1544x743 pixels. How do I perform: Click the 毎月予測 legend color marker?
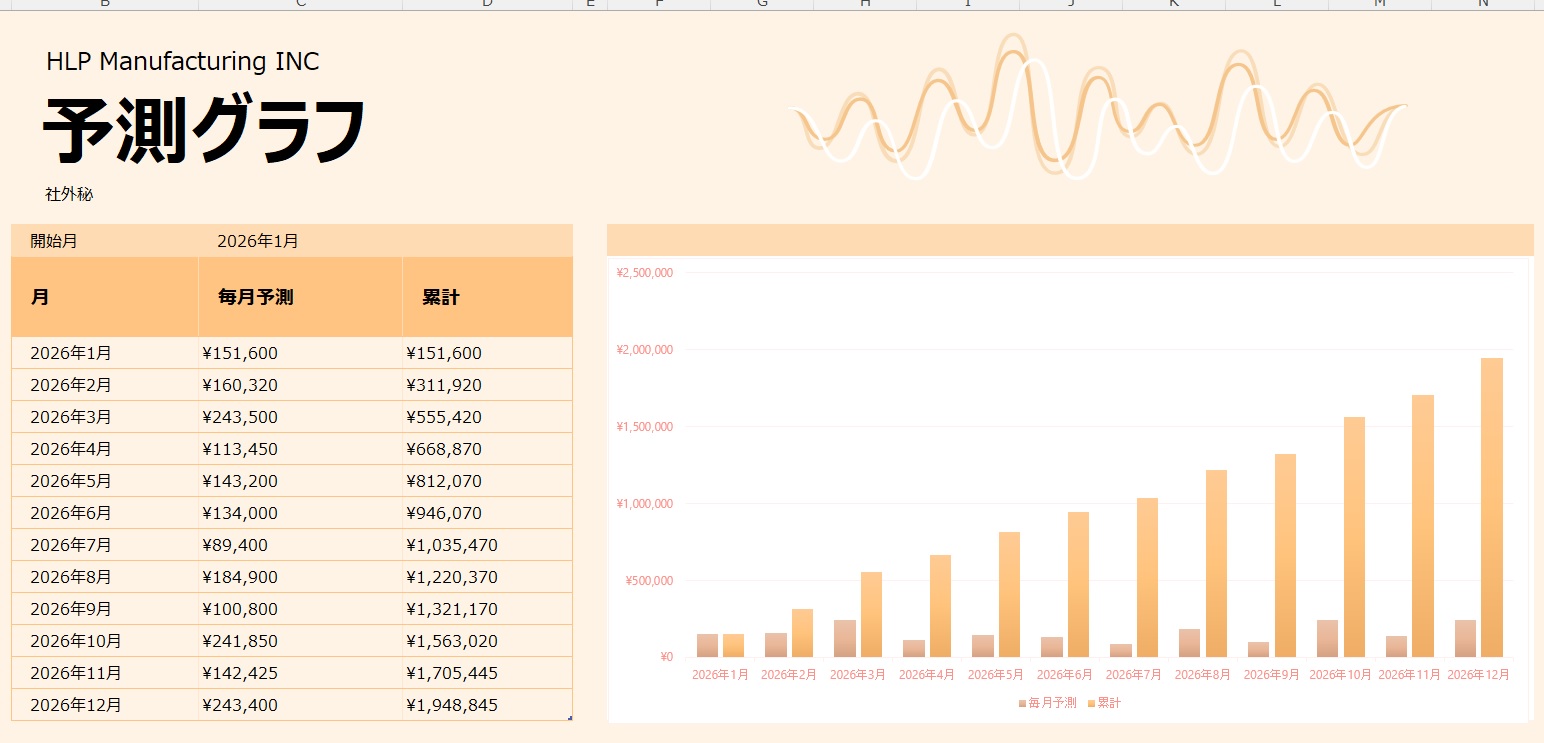coord(1022,704)
